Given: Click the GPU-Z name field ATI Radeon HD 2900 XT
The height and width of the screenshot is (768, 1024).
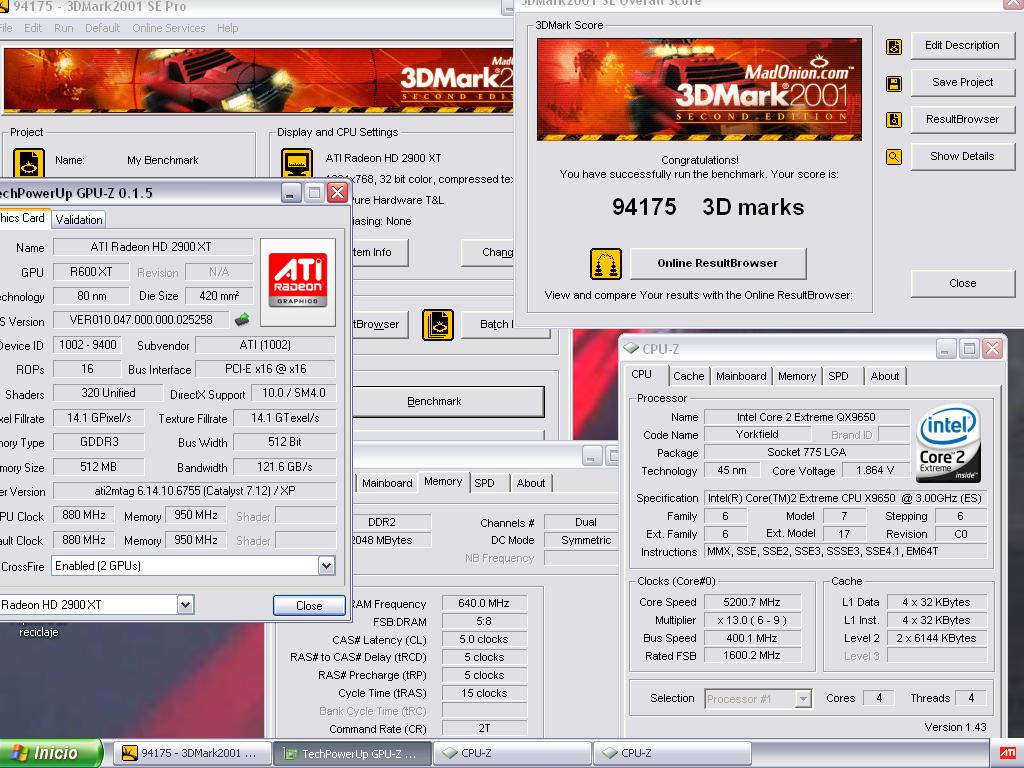Looking at the screenshot, I should click(153, 247).
